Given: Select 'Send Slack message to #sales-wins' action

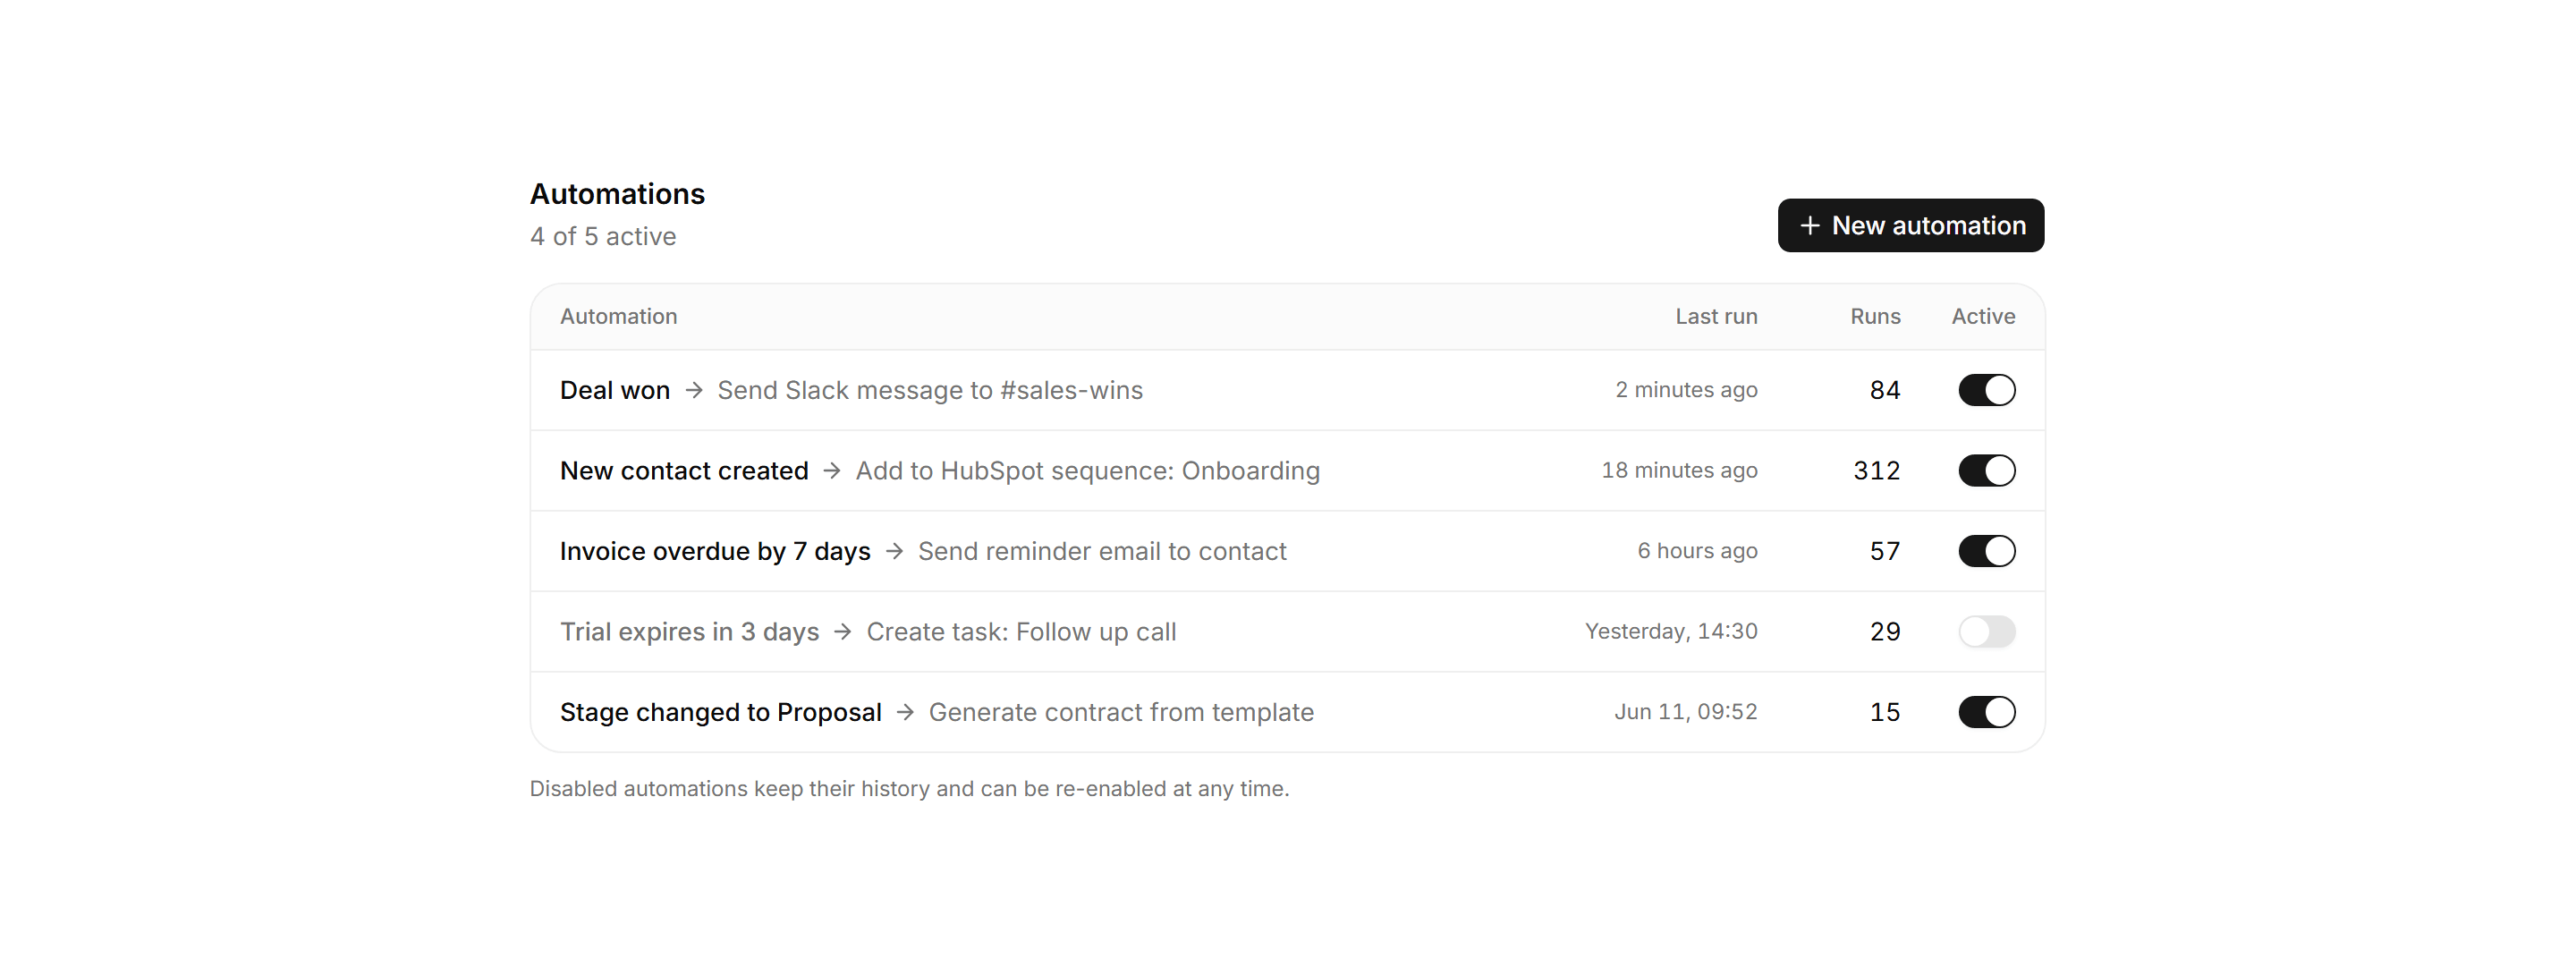Looking at the screenshot, I should pyautogui.click(x=930, y=390).
